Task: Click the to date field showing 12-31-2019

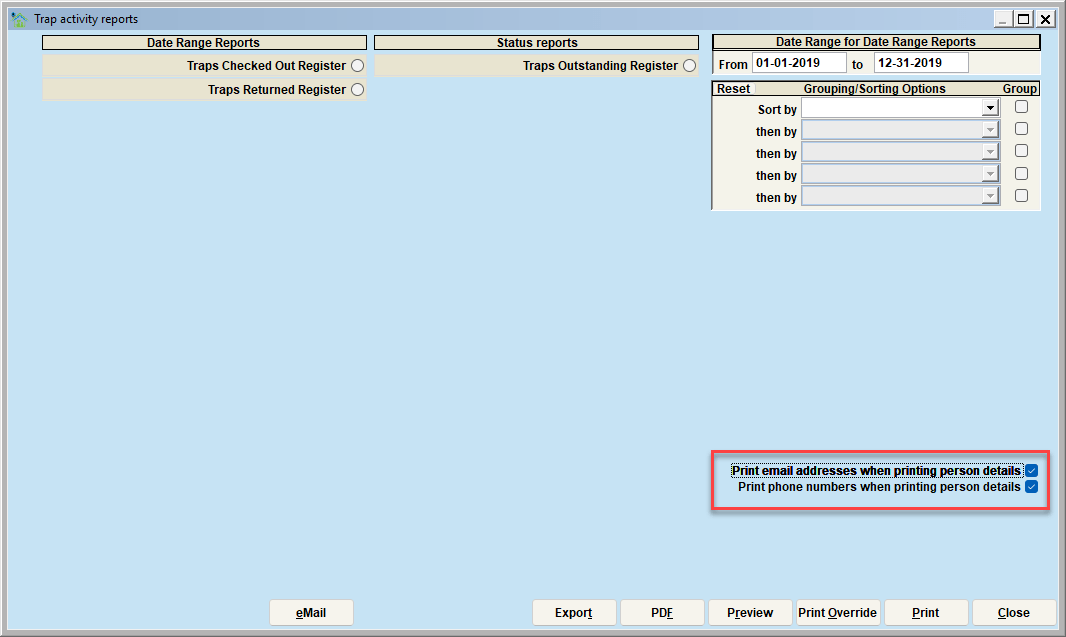Action: (x=921, y=63)
